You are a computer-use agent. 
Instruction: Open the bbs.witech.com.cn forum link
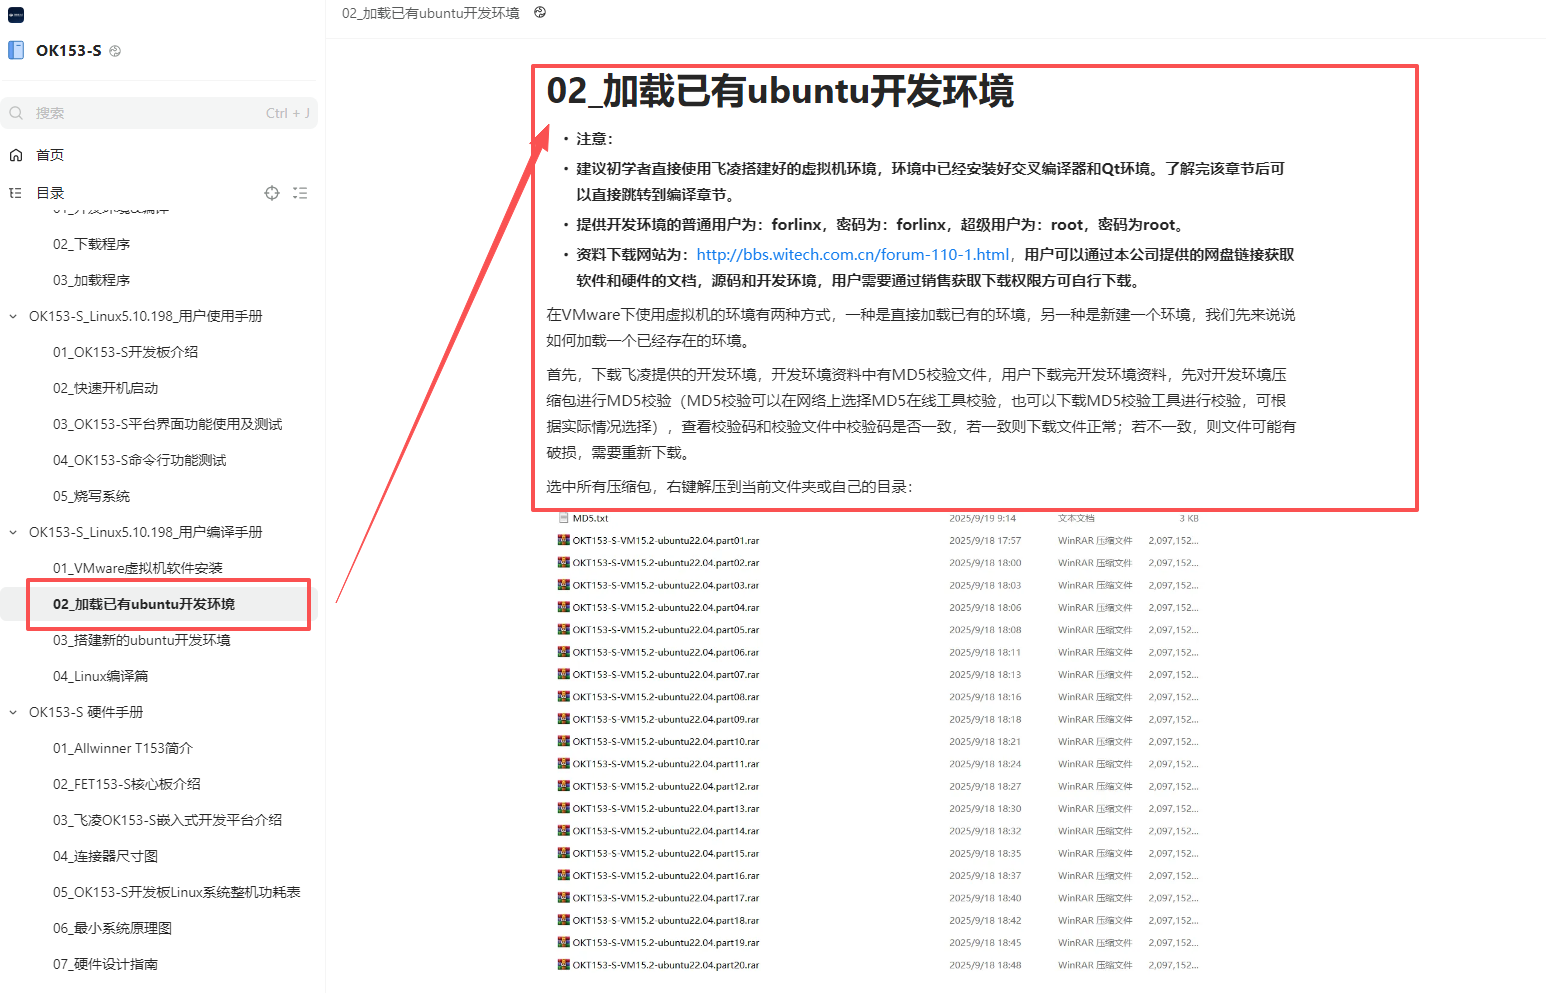852,254
